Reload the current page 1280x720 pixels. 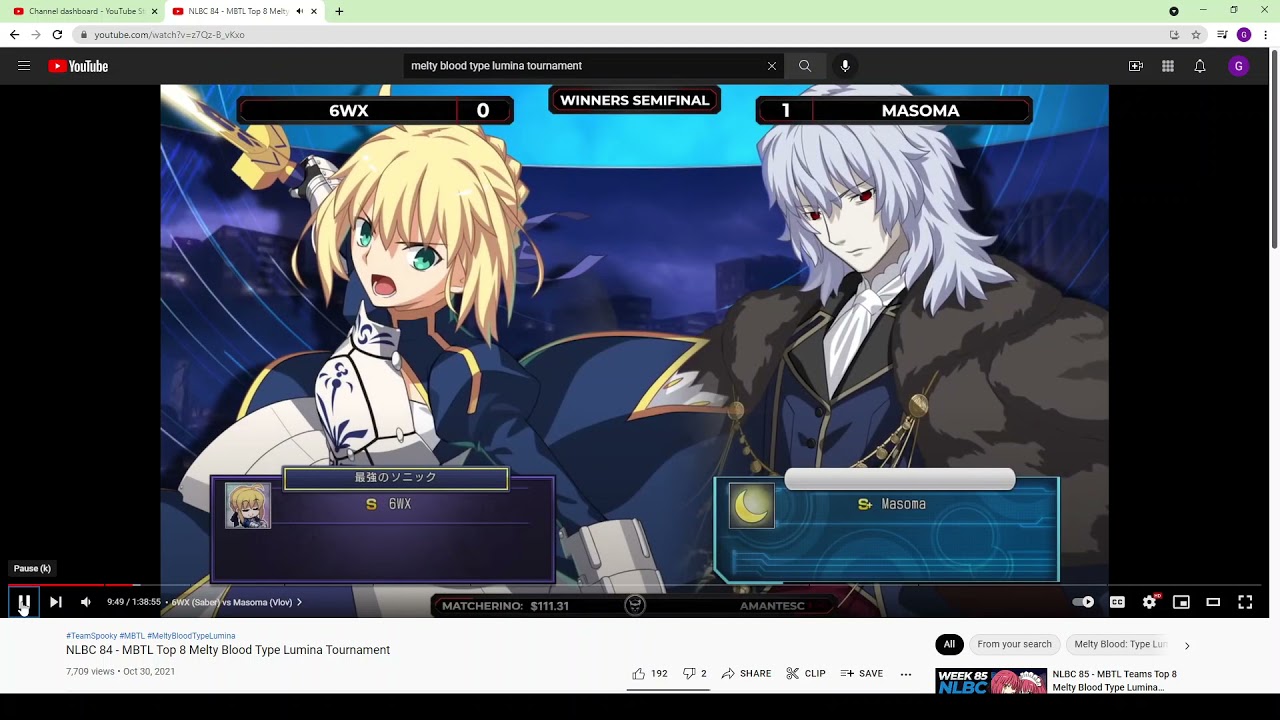(x=57, y=34)
